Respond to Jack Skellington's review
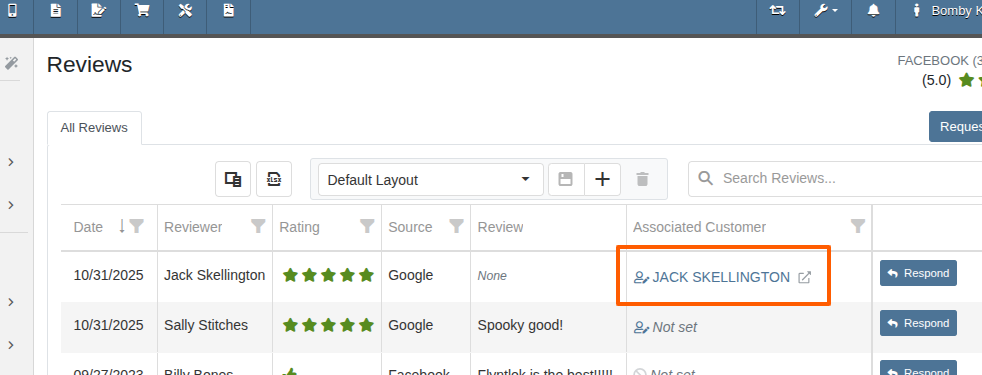This screenshot has height=375, width=982. click(918, 273)
